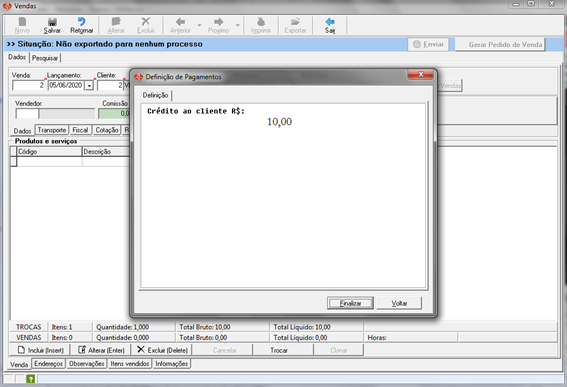Click the Retornar undo arrow icon
This screenshot has height=387, width=567.
81,22
